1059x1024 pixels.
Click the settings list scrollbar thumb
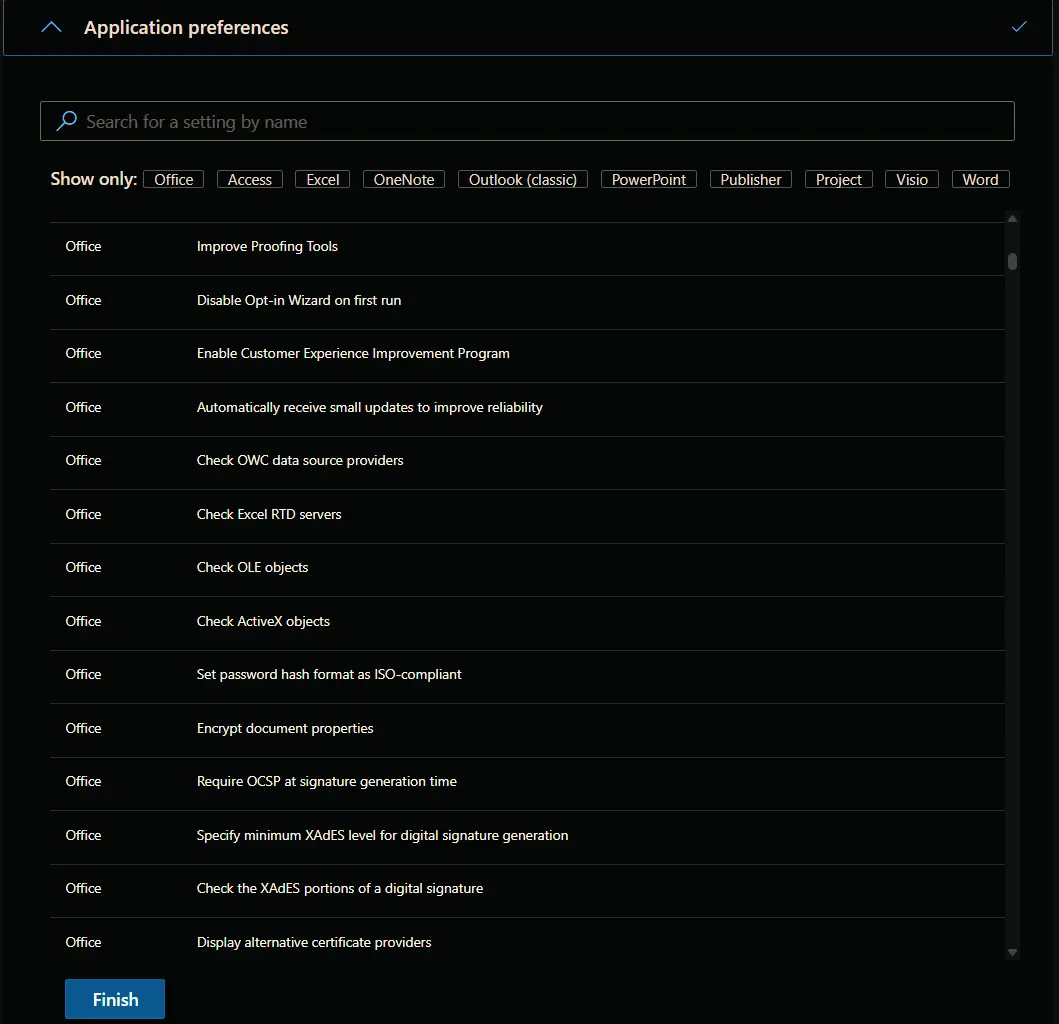click(1012, 261)
